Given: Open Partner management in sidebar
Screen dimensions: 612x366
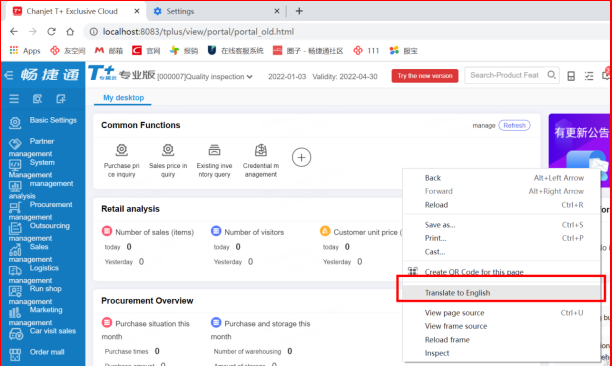Looking at the screenshot, I should tap(32, 147).
